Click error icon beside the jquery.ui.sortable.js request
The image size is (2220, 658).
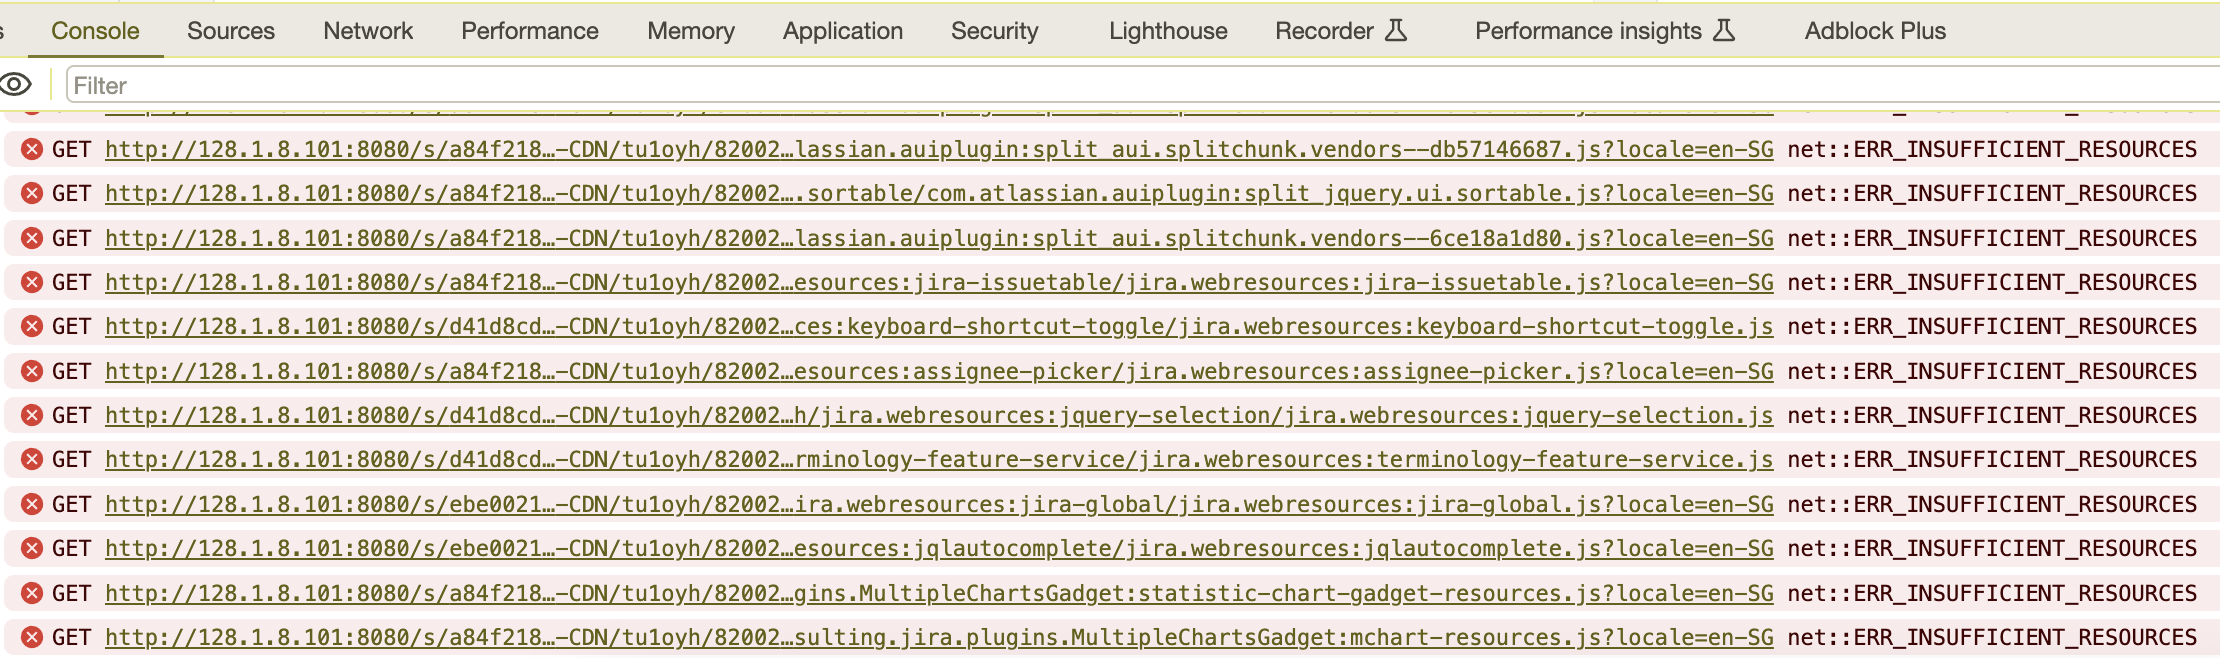click(32, 194)
